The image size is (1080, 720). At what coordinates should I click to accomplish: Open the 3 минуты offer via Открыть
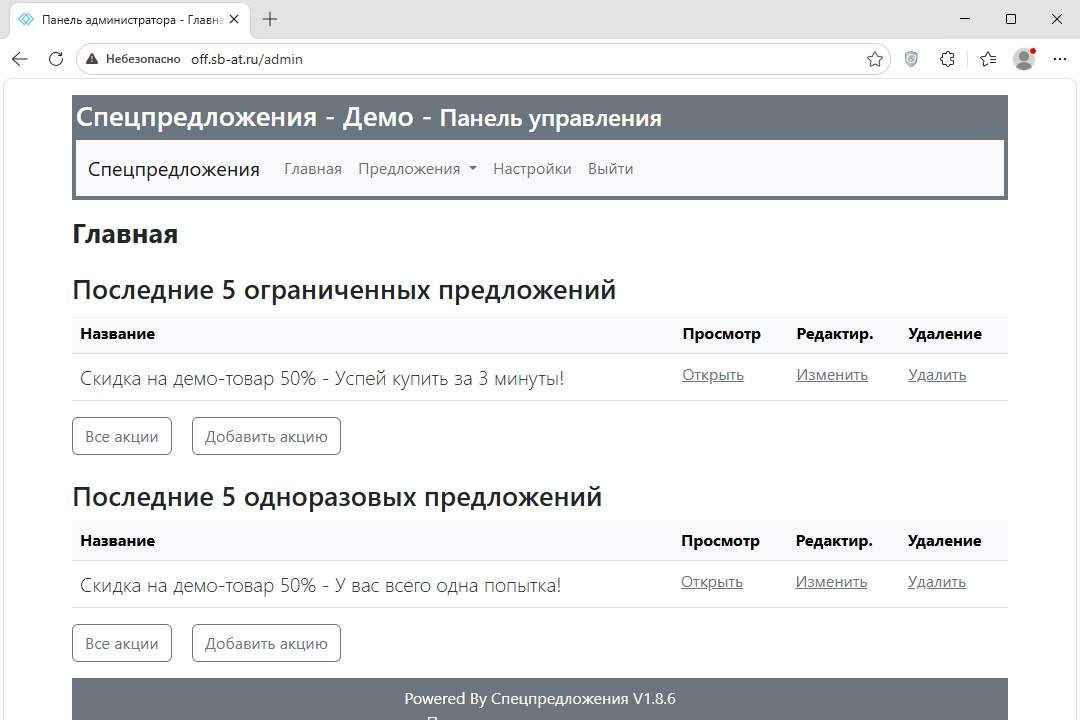pyautogui.click(x=713, y=375)
